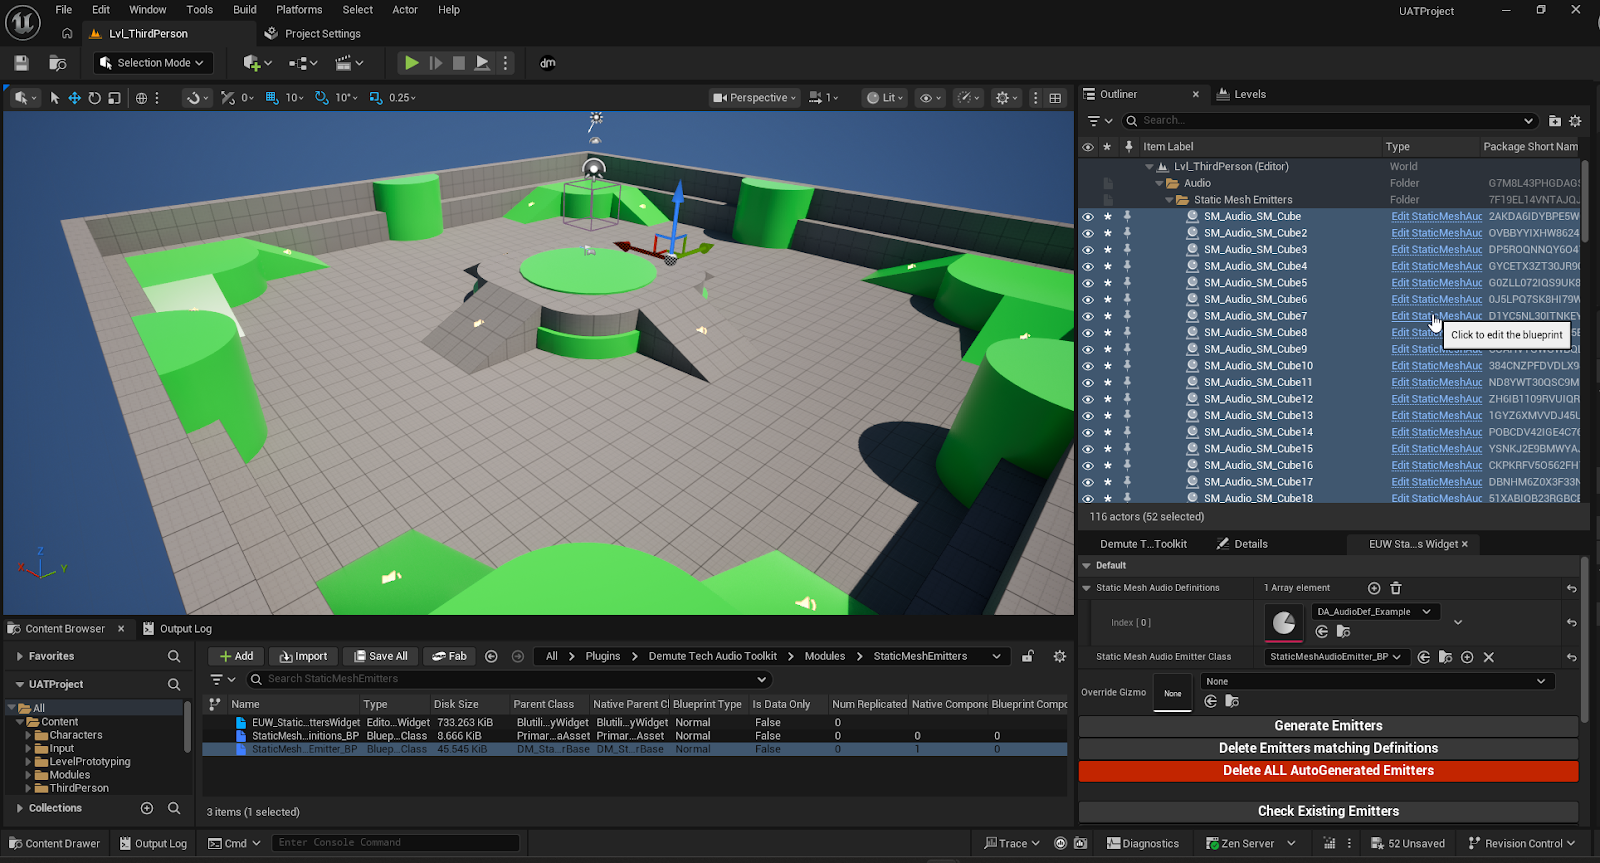The width and height of the screenshot is (1600, 863).
Task: Click the Check Existing Emitters button
Action: (1328, 811)
